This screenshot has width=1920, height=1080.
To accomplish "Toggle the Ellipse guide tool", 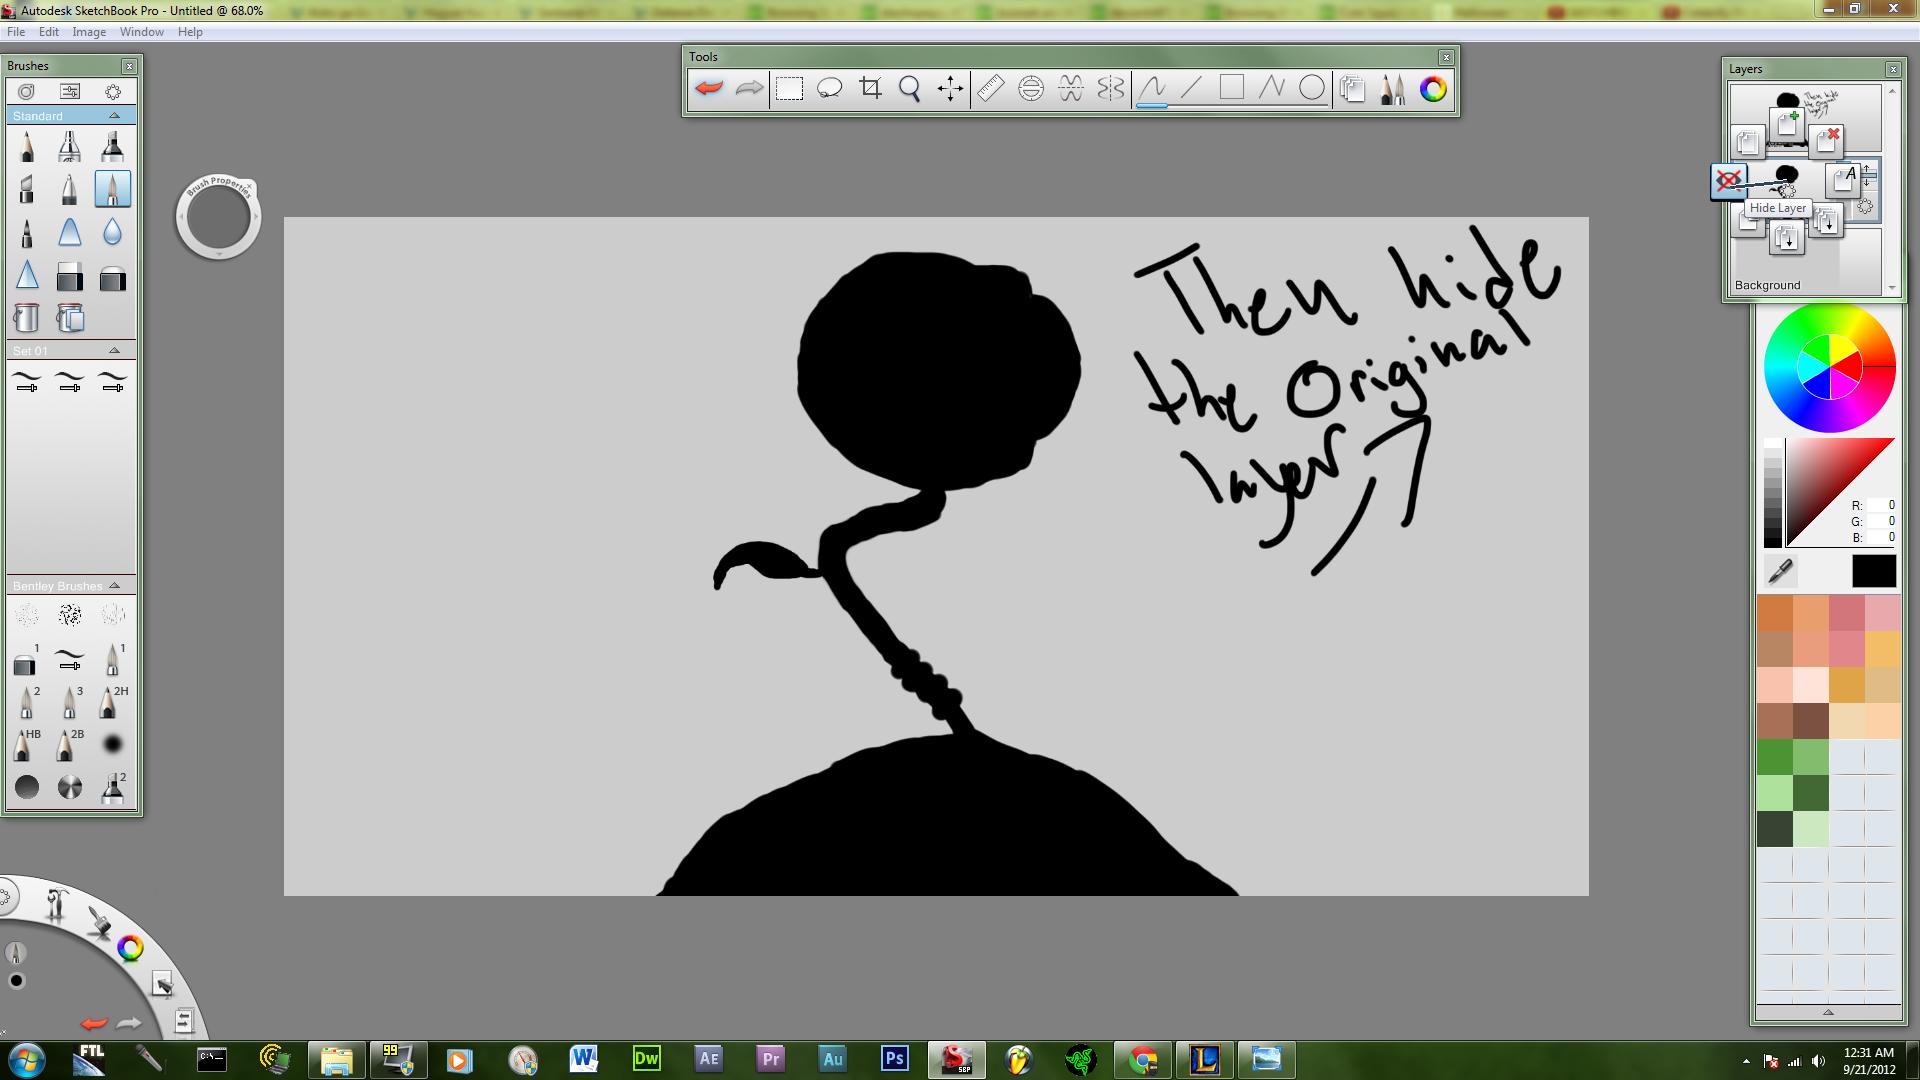I will pos(1030,89).
